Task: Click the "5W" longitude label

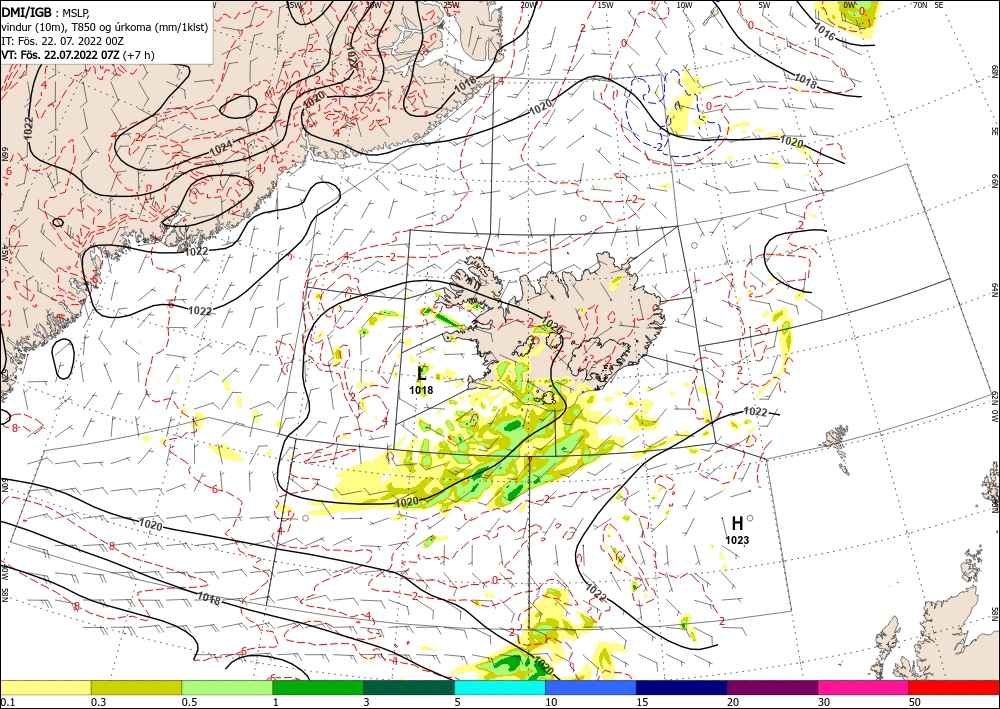Action: [x=764, y=5]
